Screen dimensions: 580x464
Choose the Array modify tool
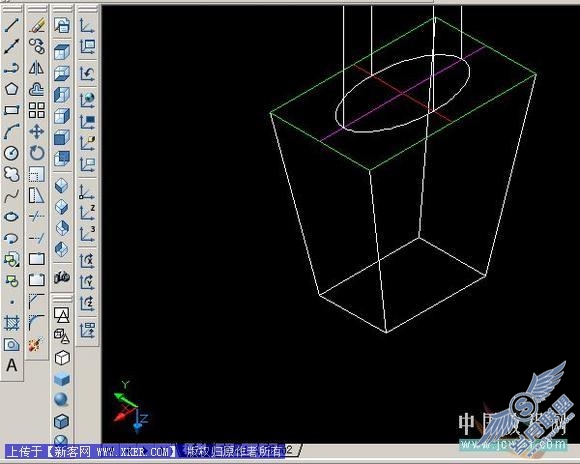37,110
